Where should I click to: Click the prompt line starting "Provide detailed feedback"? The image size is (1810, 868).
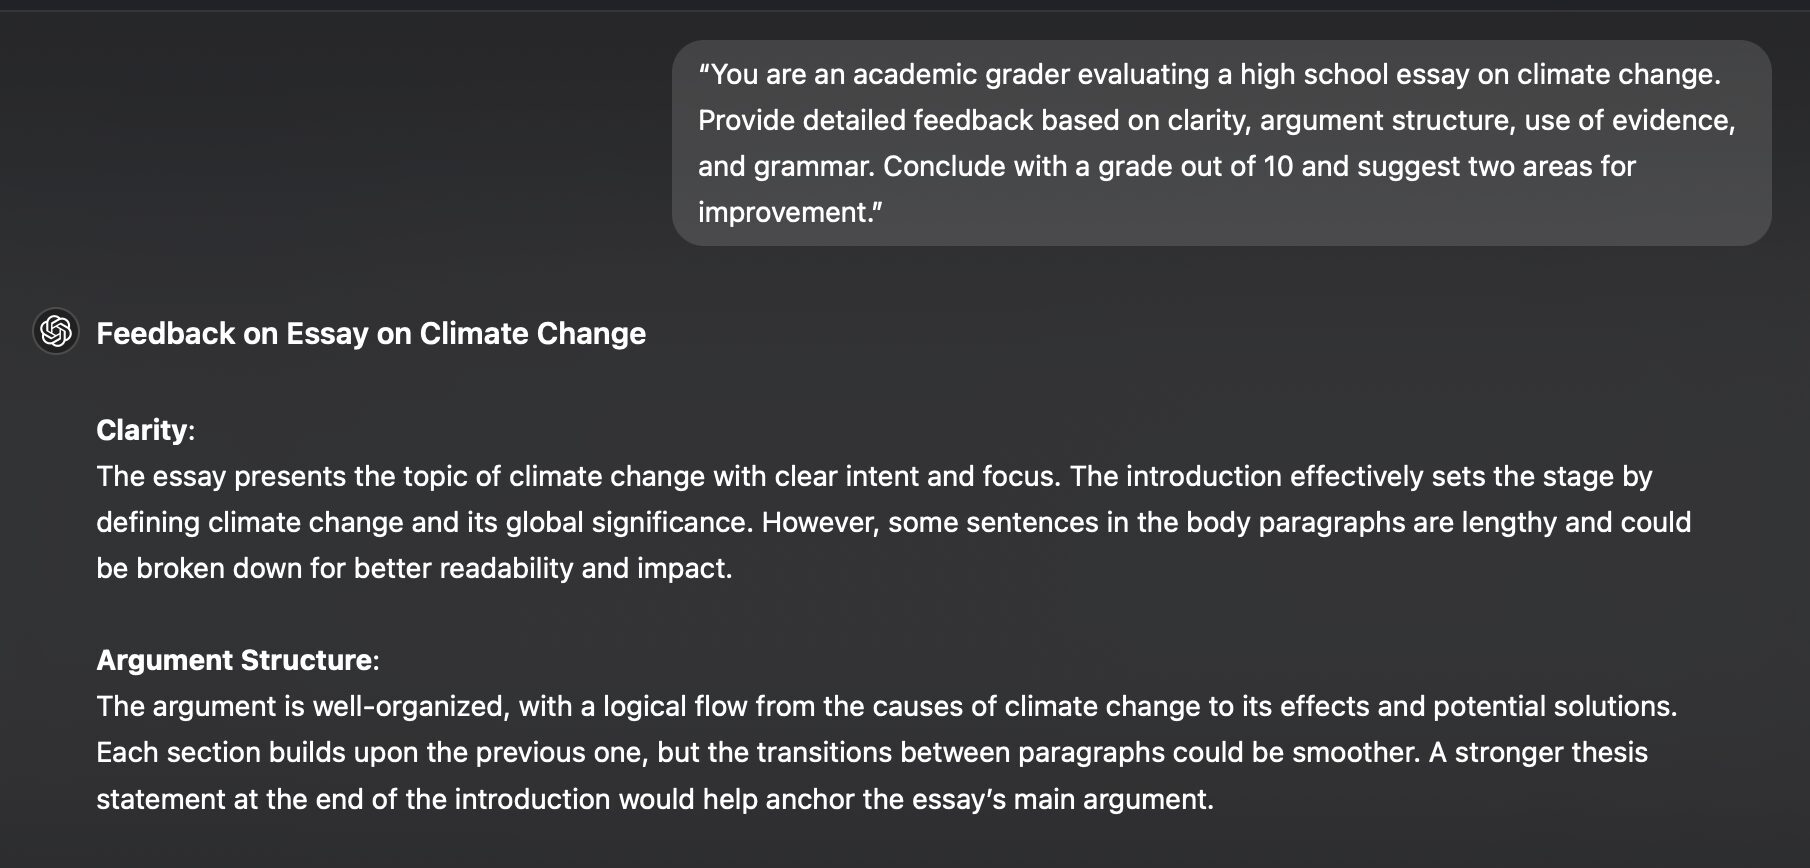[x=1216, y=120]
